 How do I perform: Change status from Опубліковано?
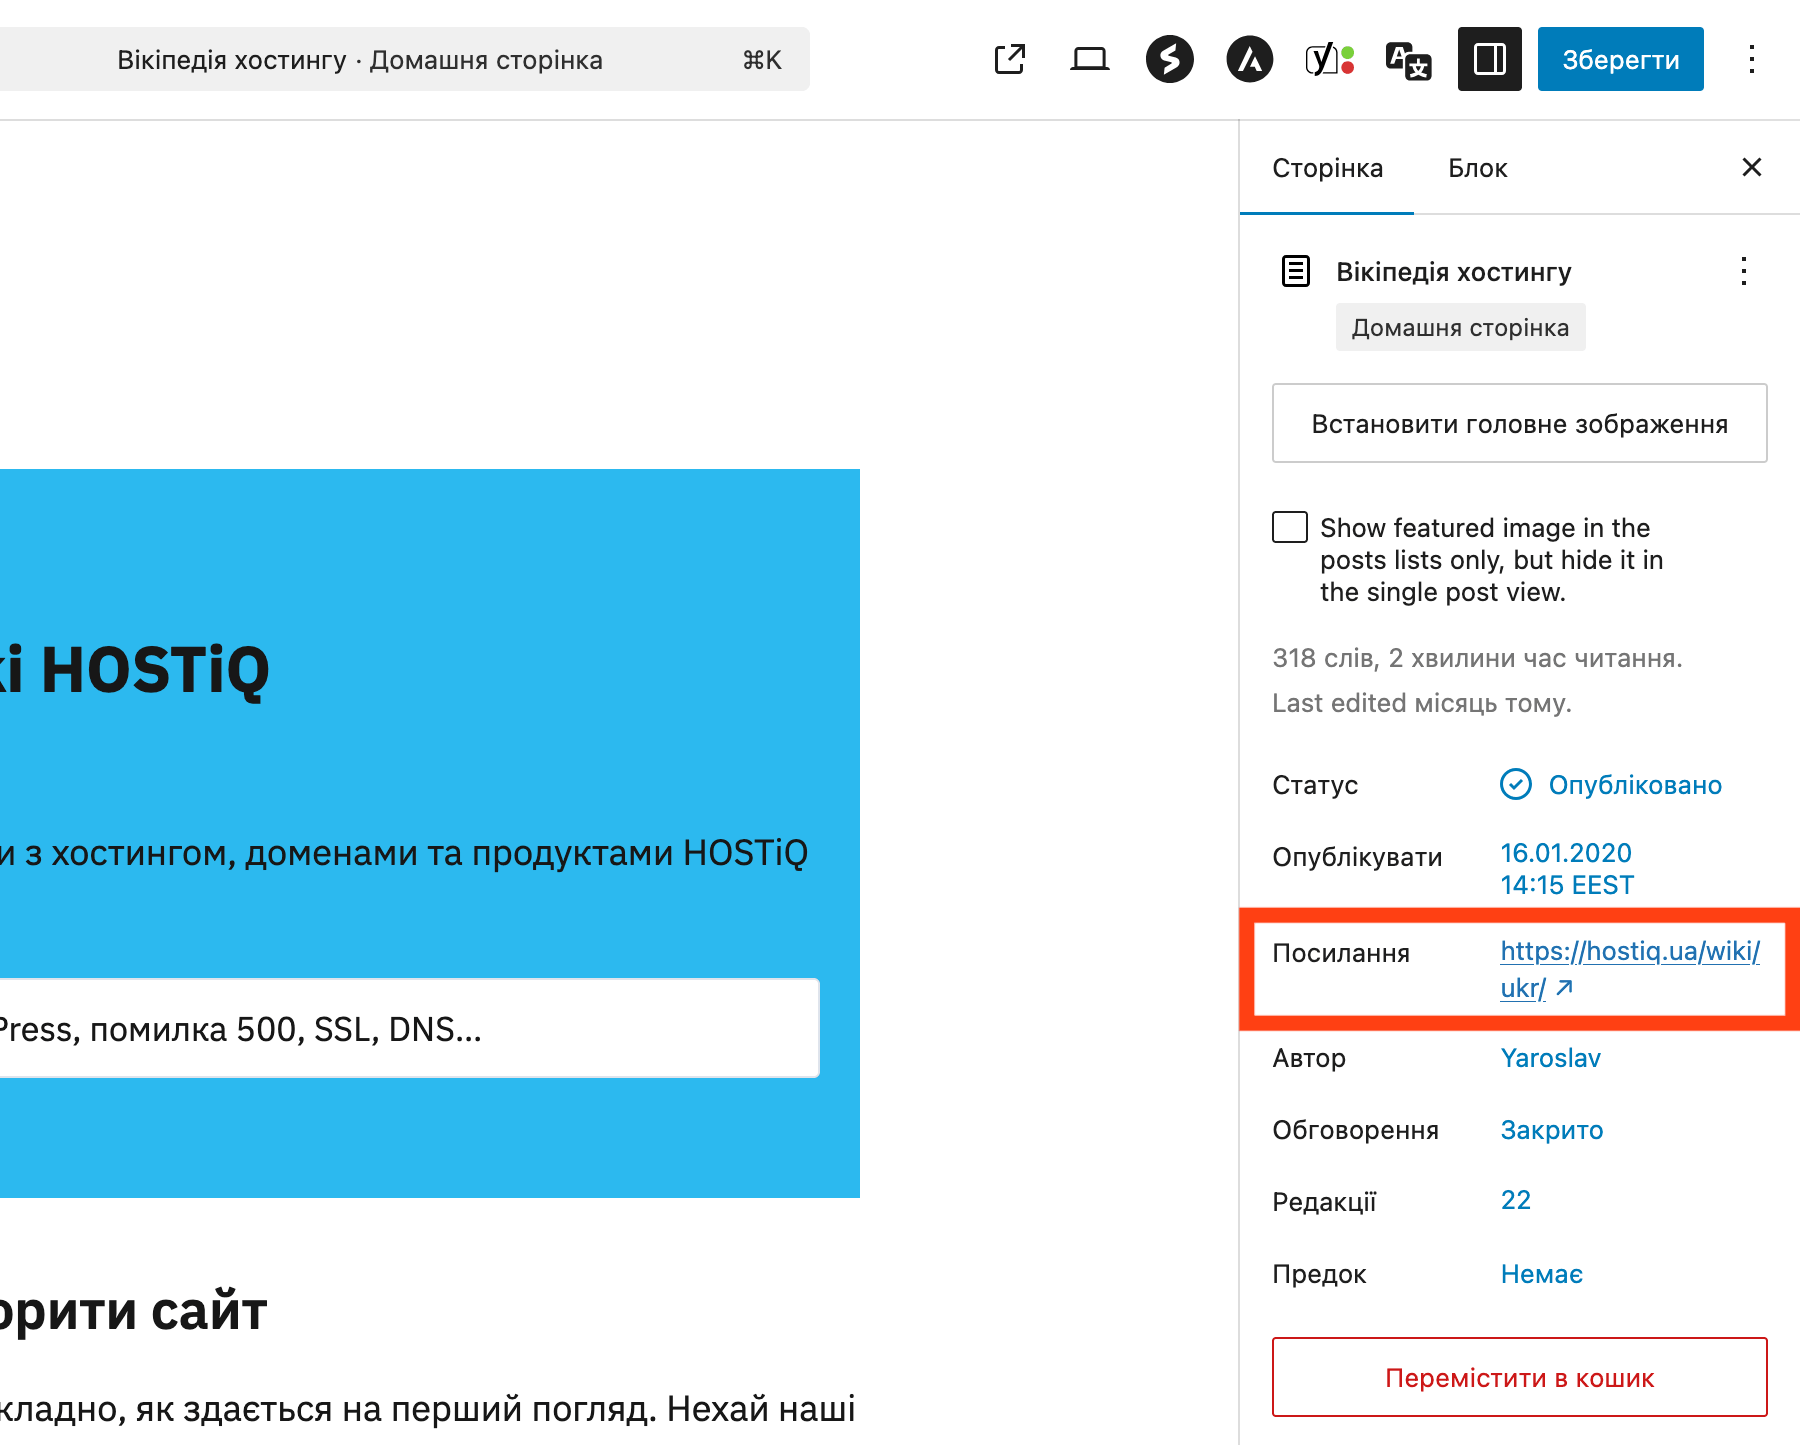click(x=1612, y=785)
